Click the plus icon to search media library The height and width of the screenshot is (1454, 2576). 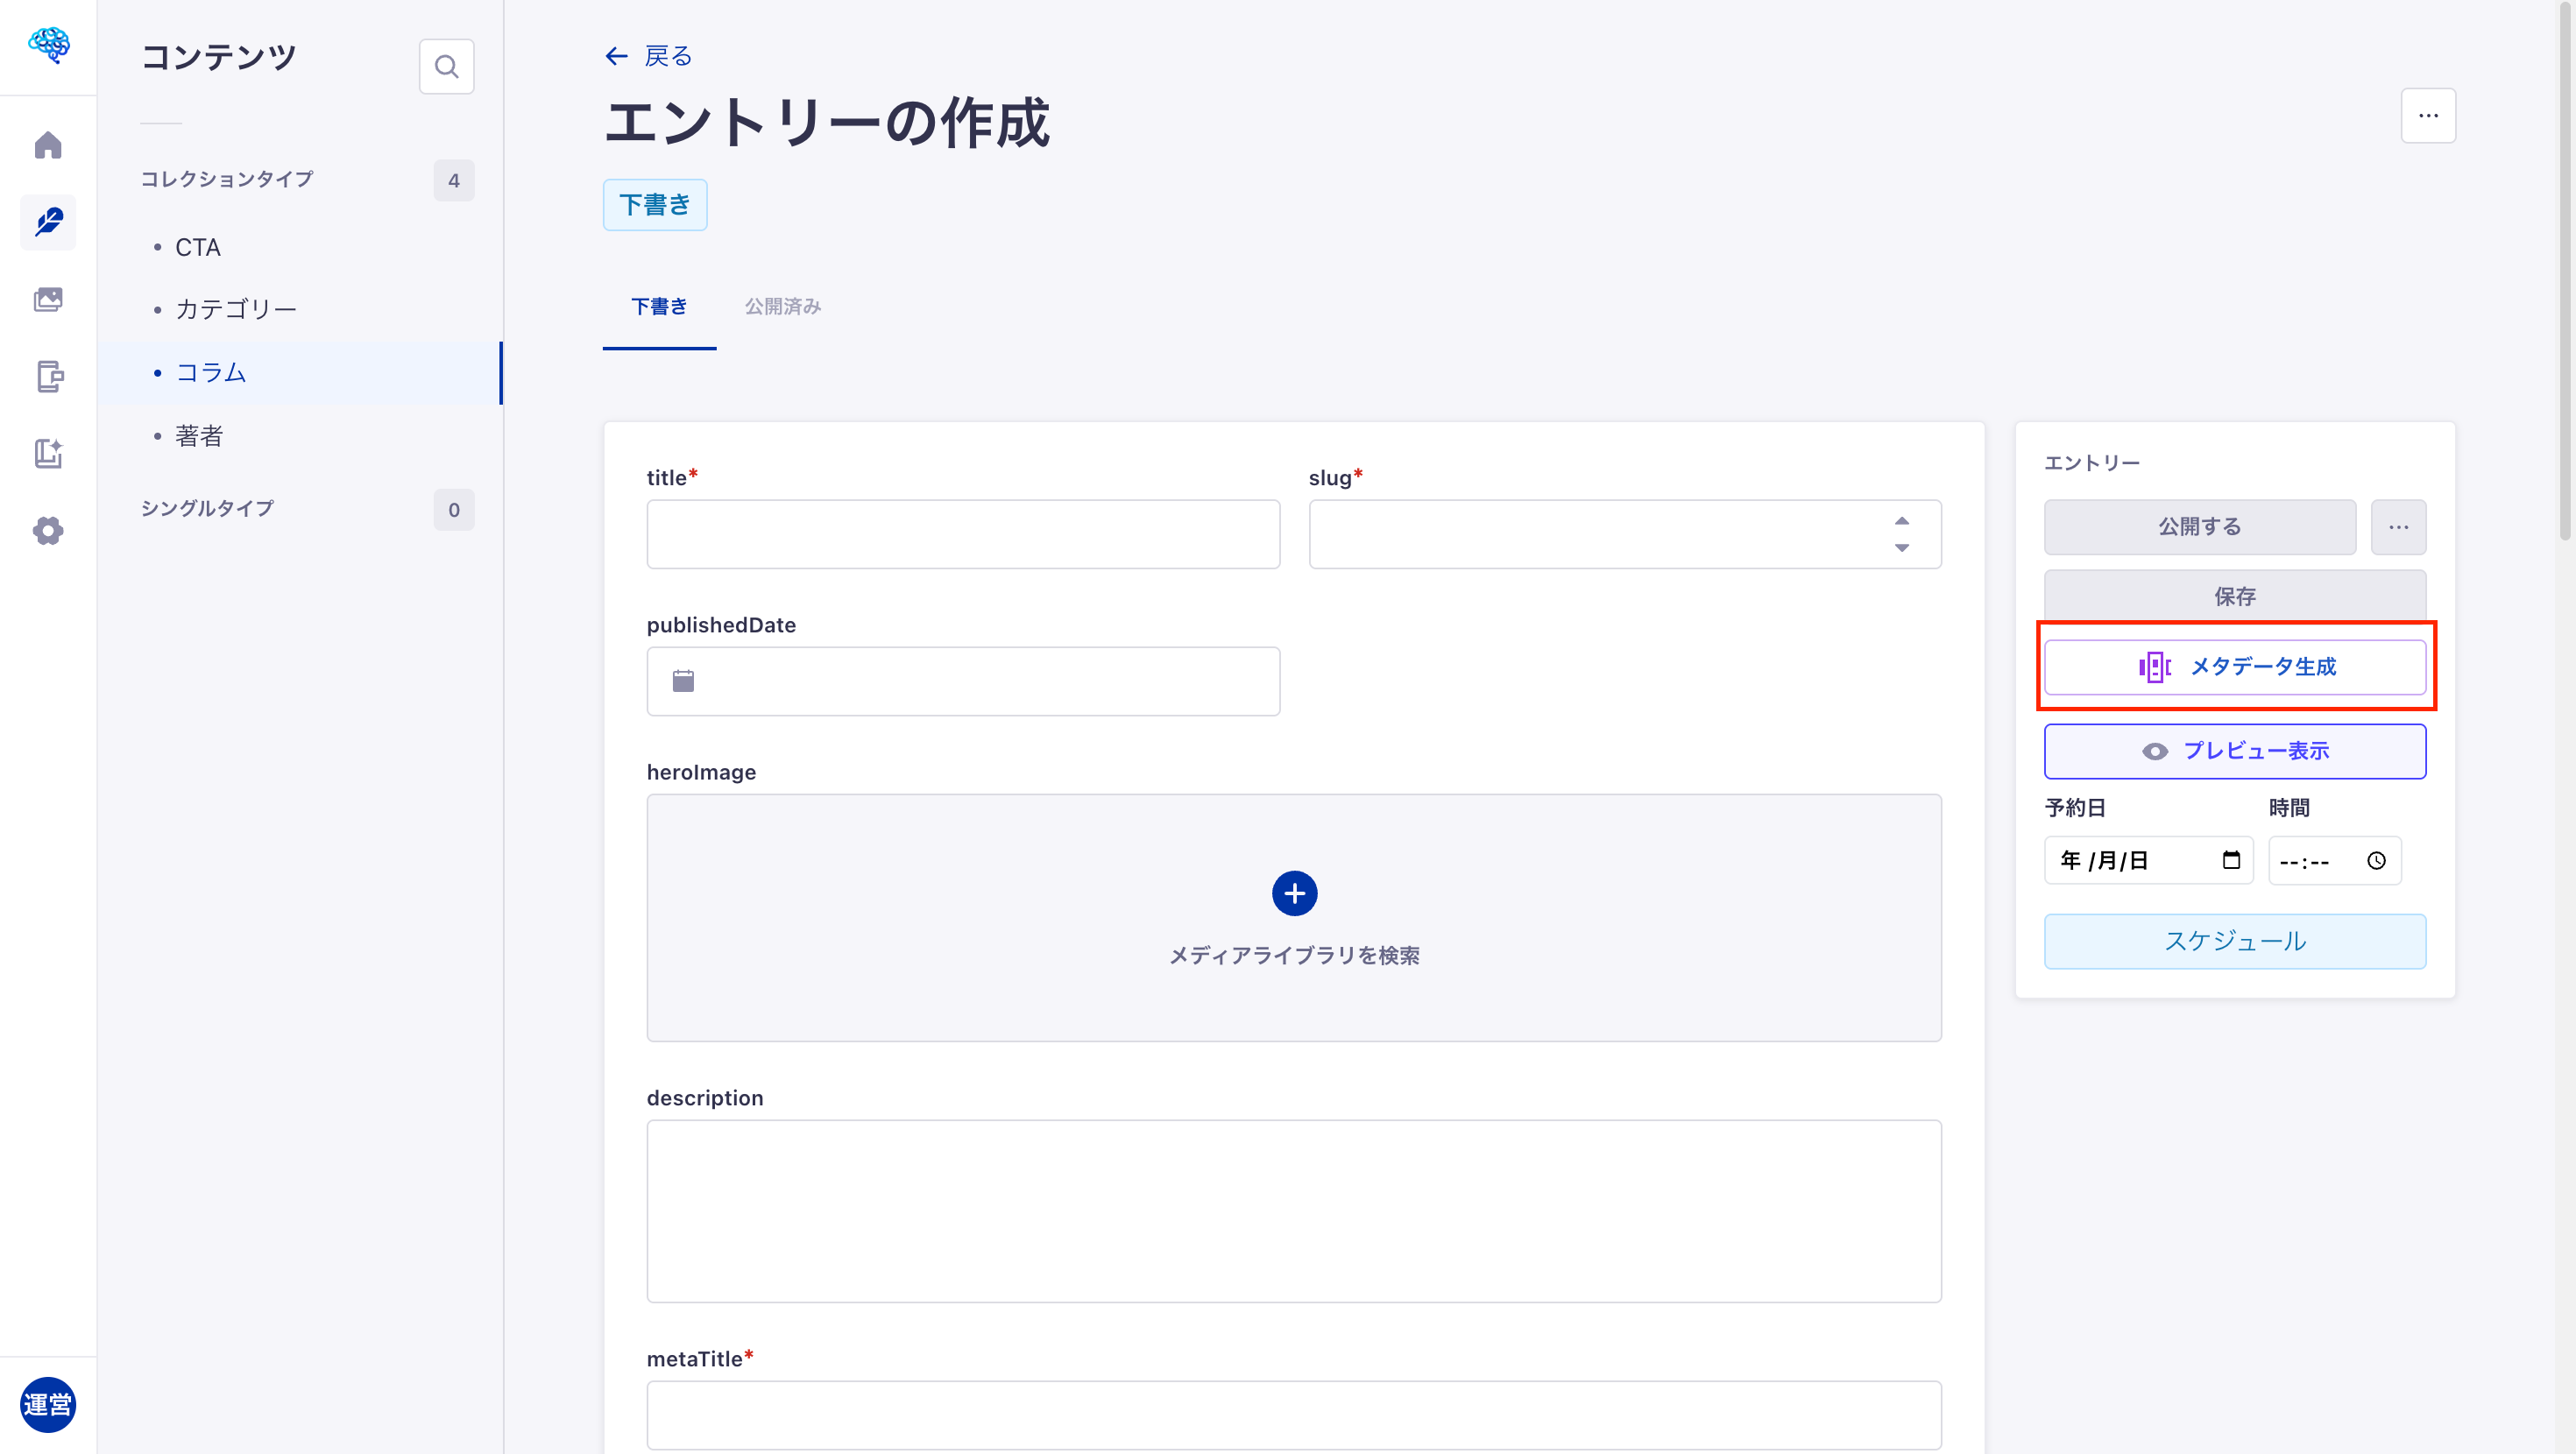(x=1294, y=893)
